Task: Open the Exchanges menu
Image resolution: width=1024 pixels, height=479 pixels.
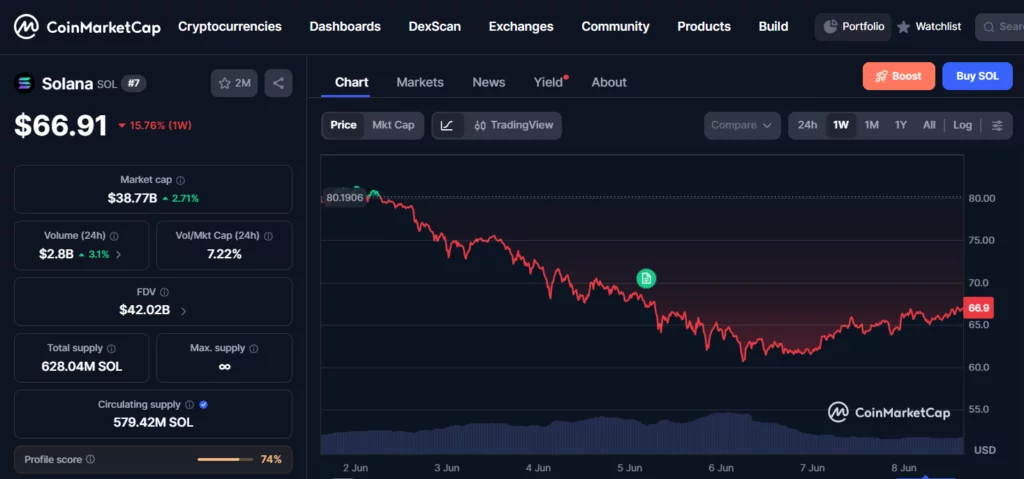Action: (521, 27)
